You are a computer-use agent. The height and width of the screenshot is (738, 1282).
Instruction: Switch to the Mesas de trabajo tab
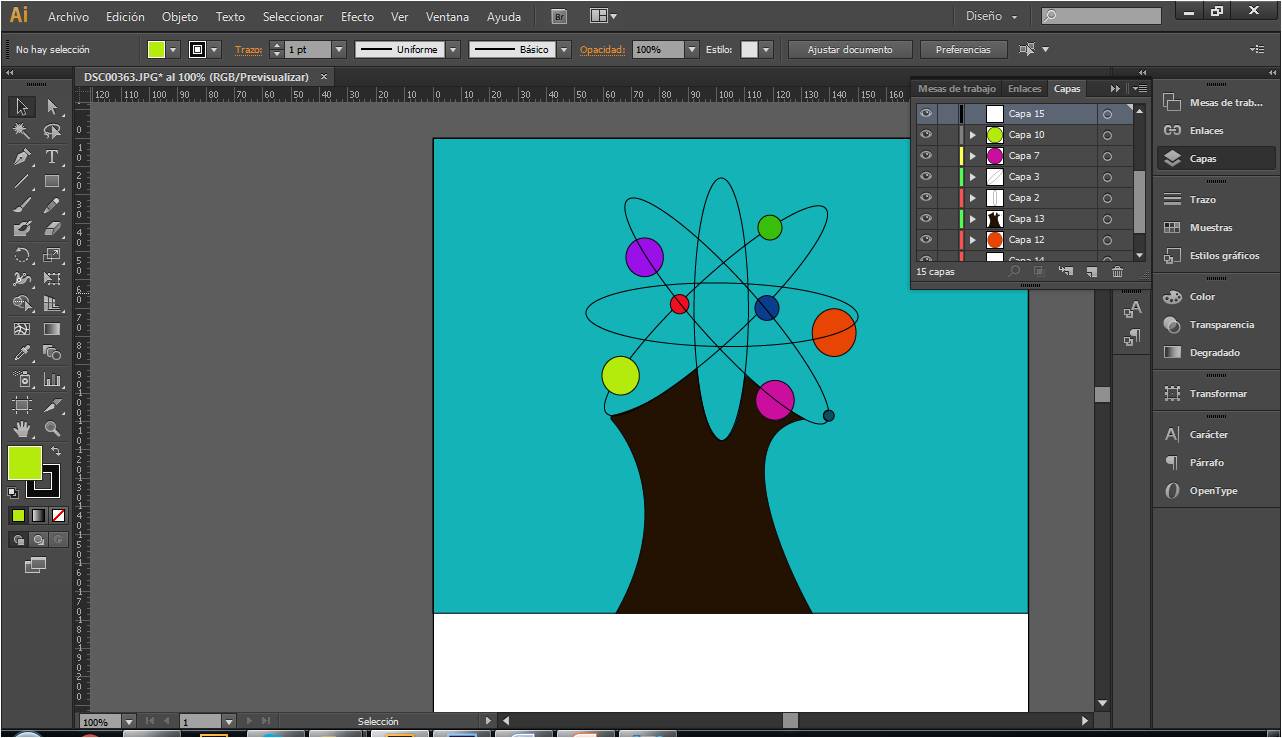tap(957, 89)
